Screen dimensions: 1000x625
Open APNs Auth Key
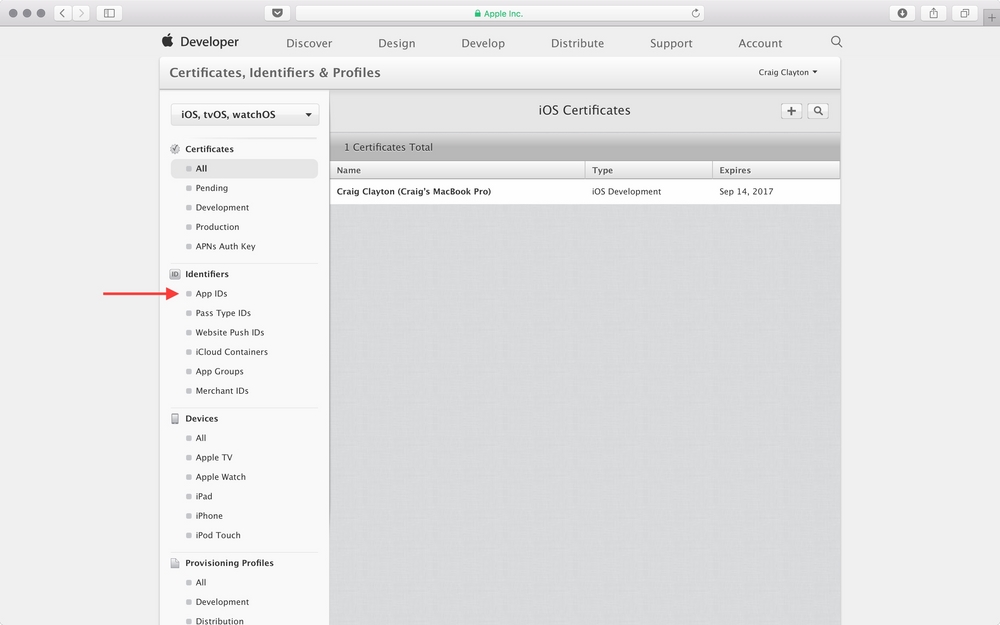point(225,246)
